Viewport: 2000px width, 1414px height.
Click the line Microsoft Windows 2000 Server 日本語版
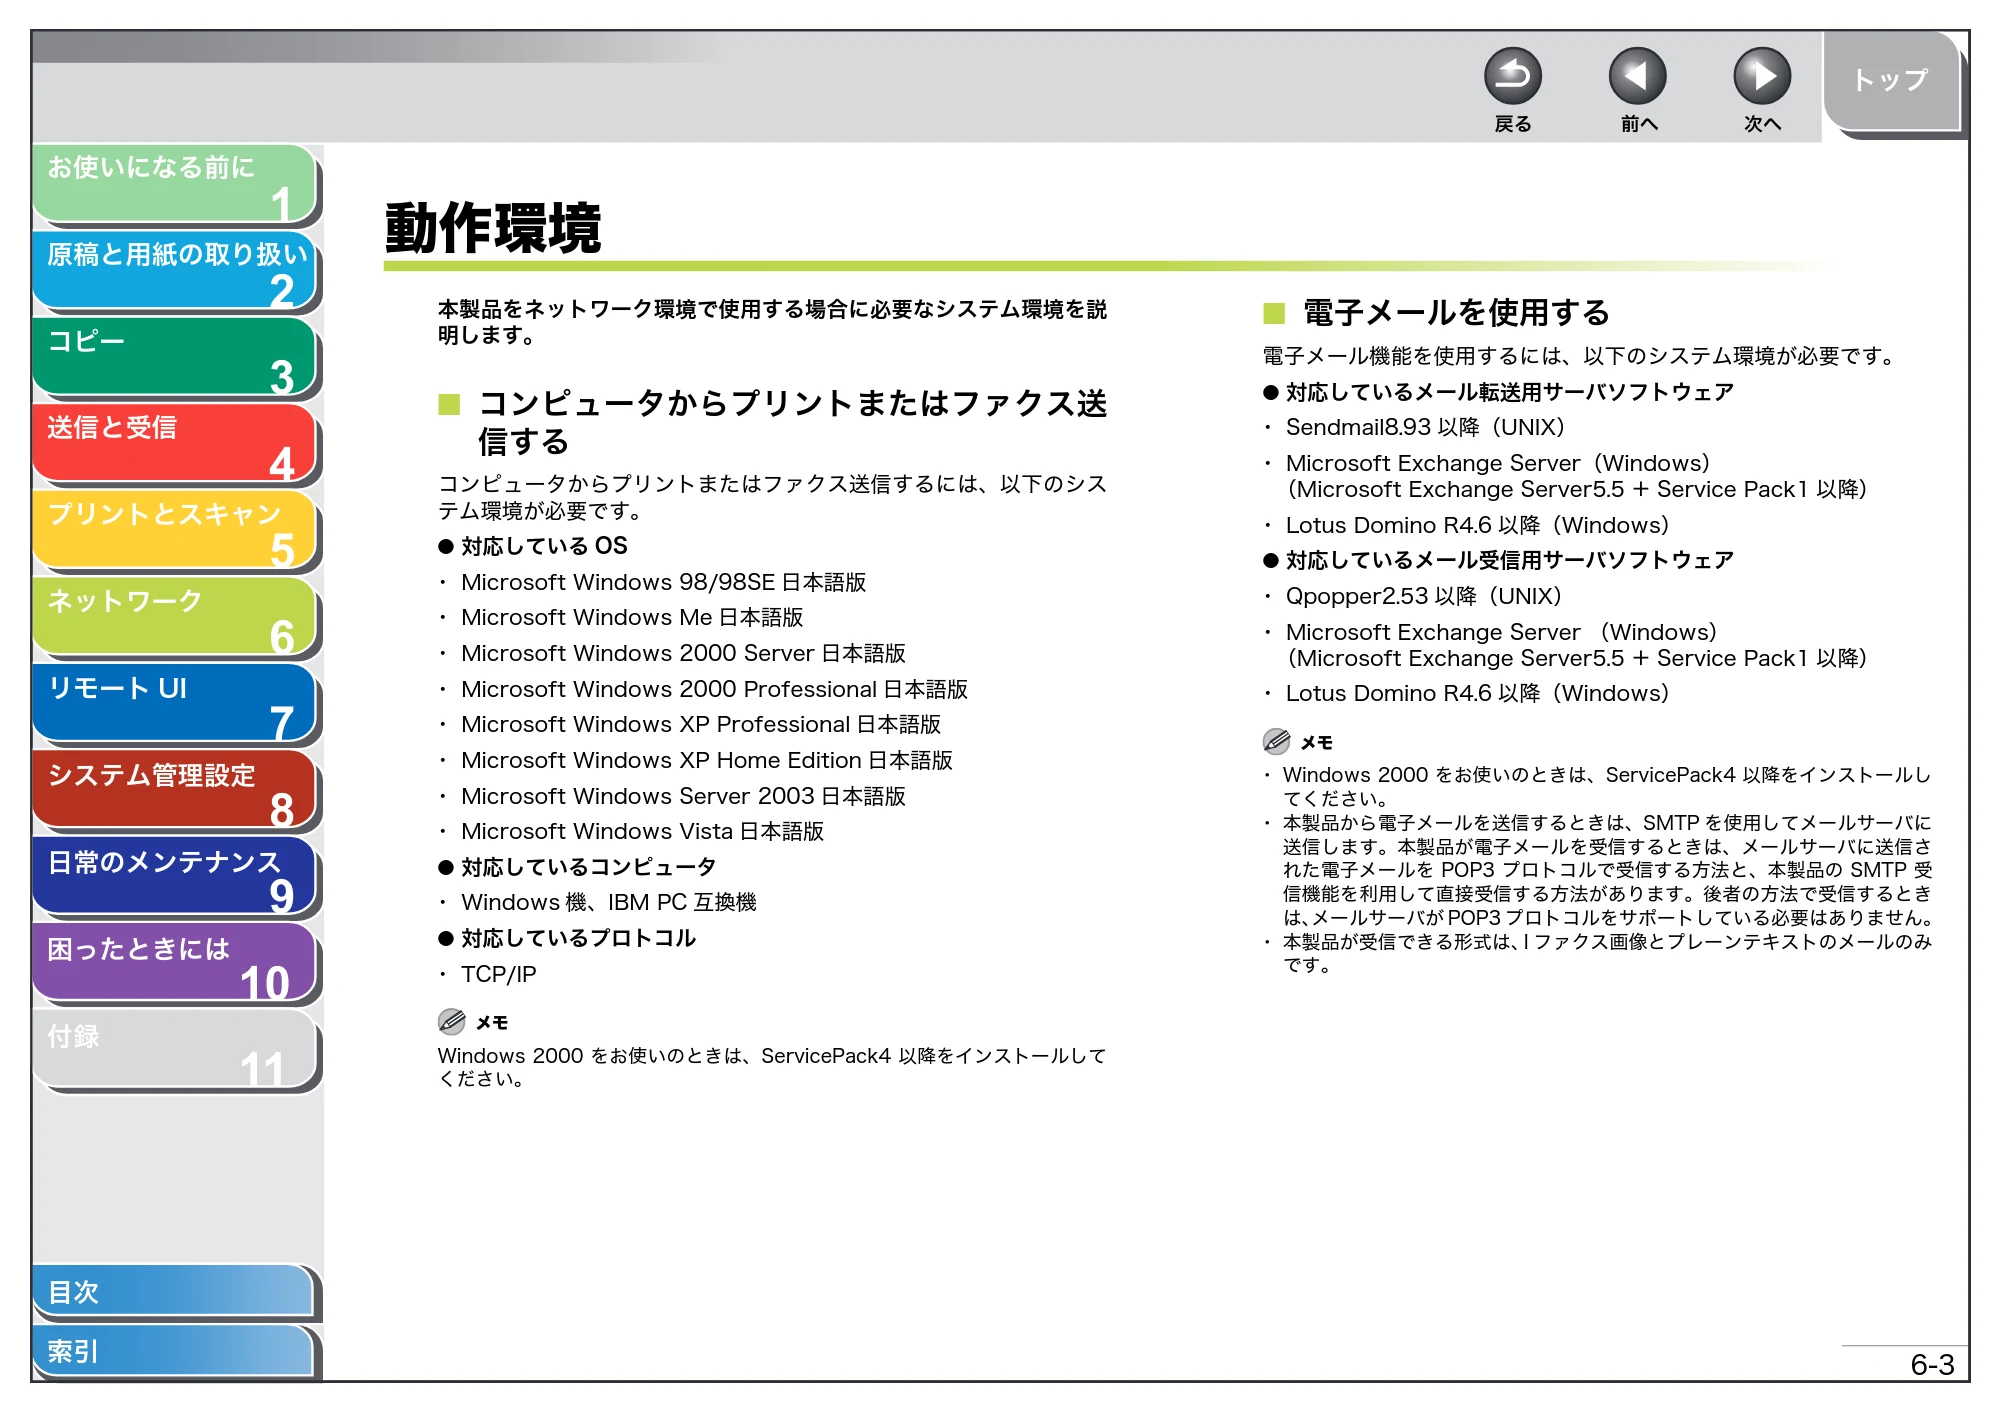[x=683, y=653]
